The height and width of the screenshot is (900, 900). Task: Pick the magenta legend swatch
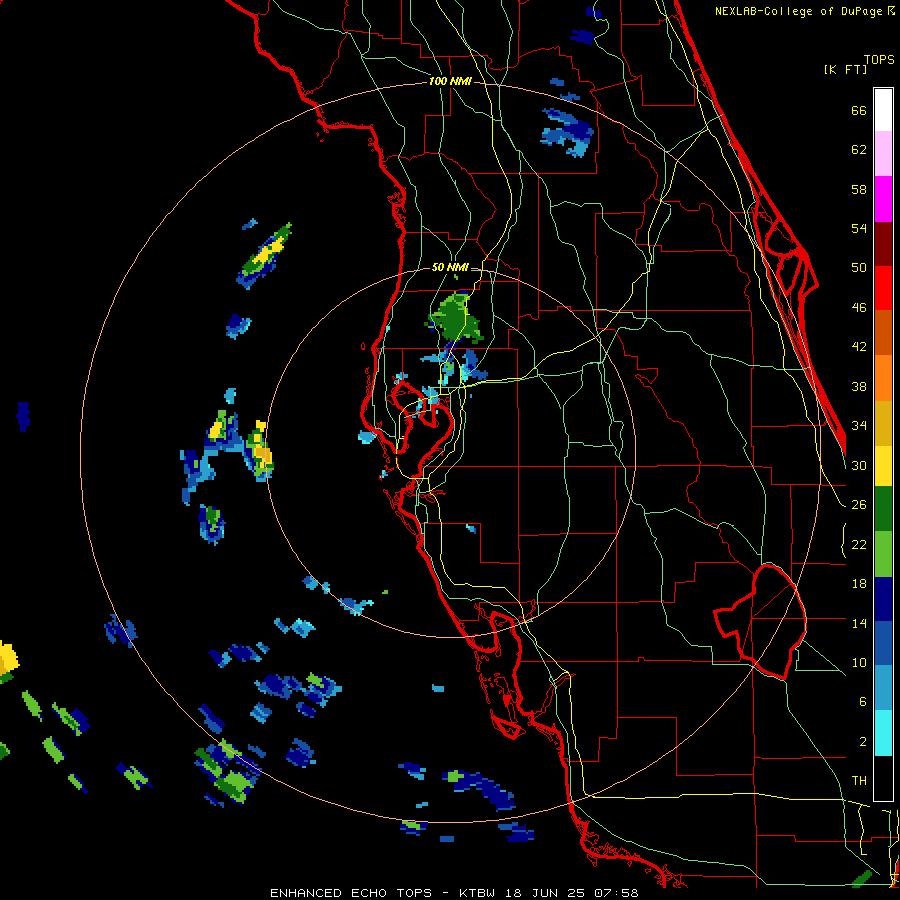pyautogui.click(x=883, y=199)
